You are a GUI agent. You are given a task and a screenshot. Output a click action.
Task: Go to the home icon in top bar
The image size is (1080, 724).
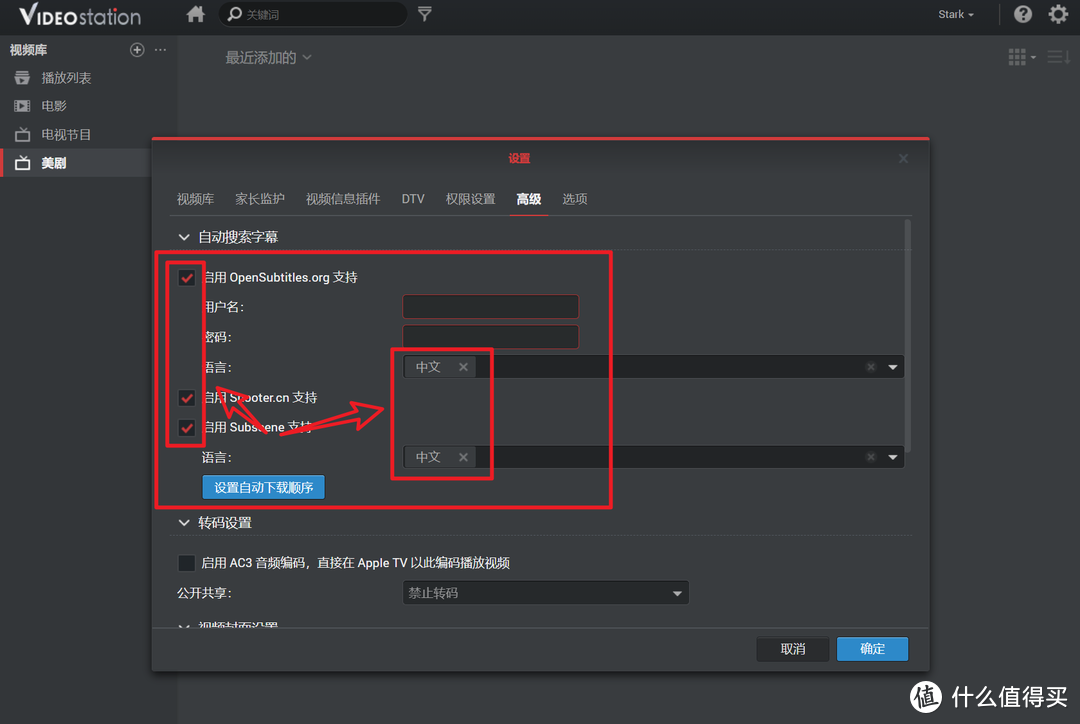(196, 14)
